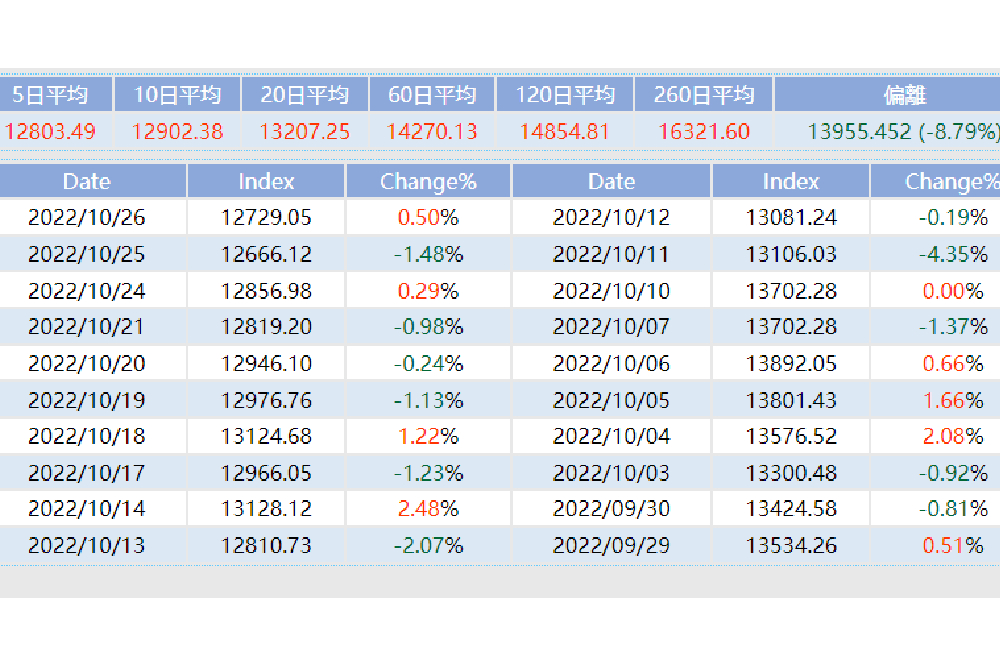Click the date 2022/09/29

pyautogui.click(x=611, y=545)
